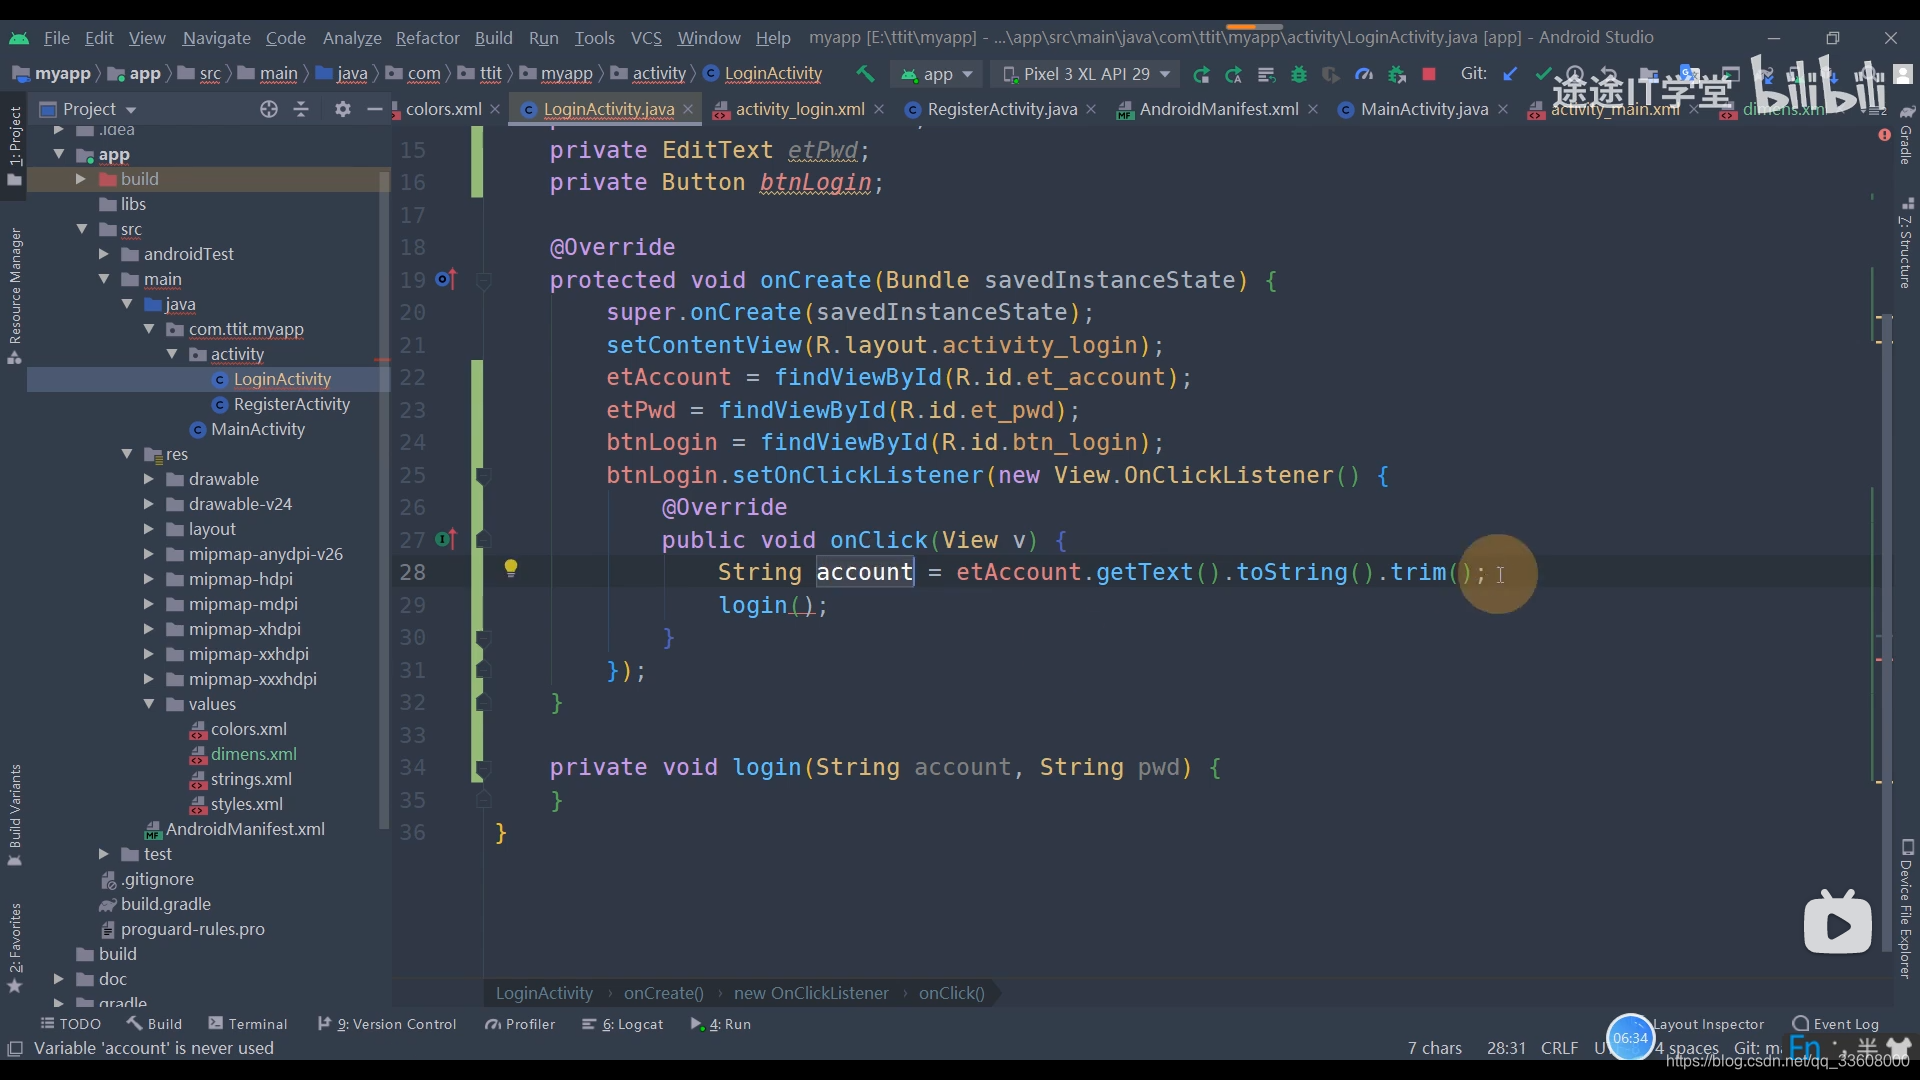This screenshot has width=1920, height=1080.
Task: Open the Logcat tool window
Action: point(622,1023)
